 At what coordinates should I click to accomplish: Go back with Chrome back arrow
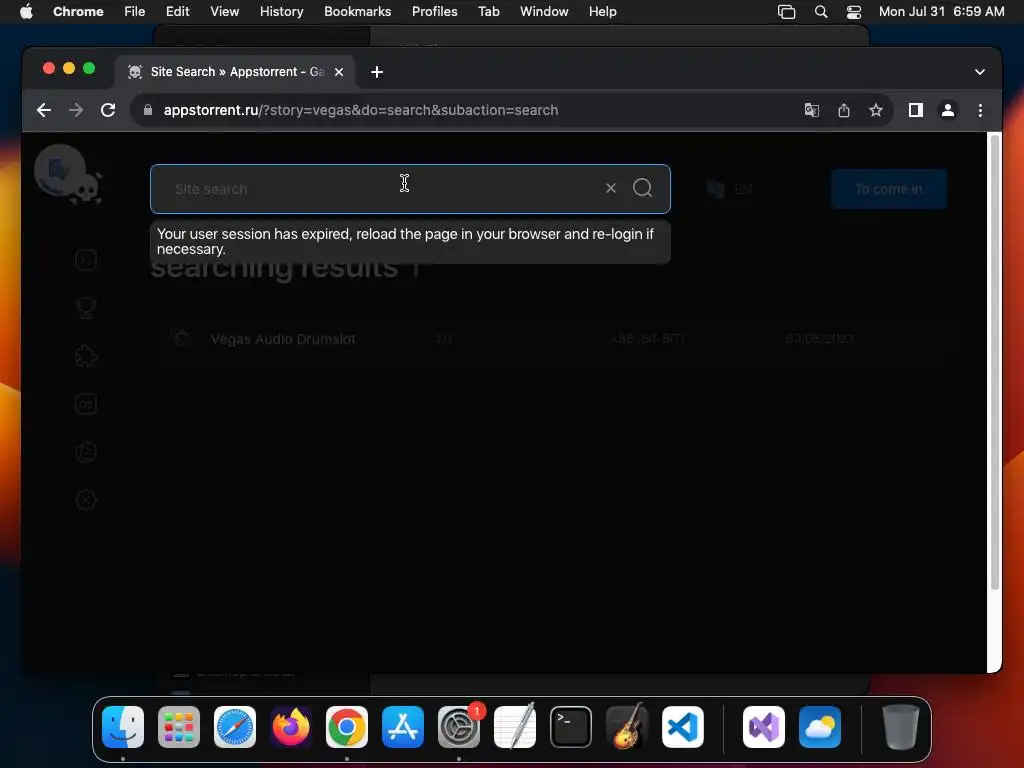[44, 110]
